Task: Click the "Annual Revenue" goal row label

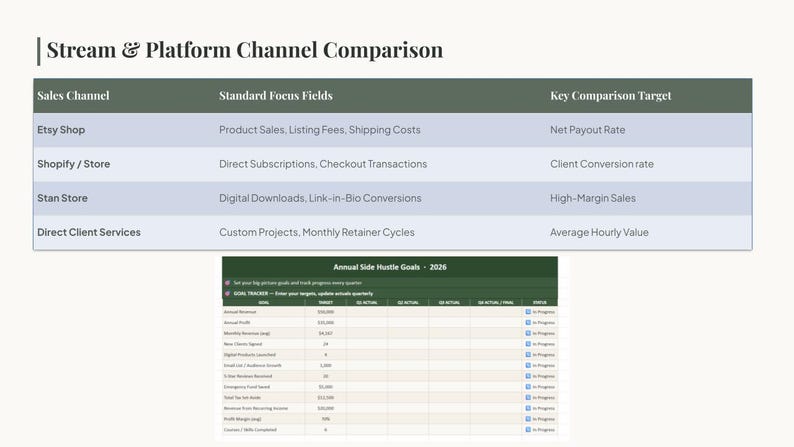Action: [240, 312]
